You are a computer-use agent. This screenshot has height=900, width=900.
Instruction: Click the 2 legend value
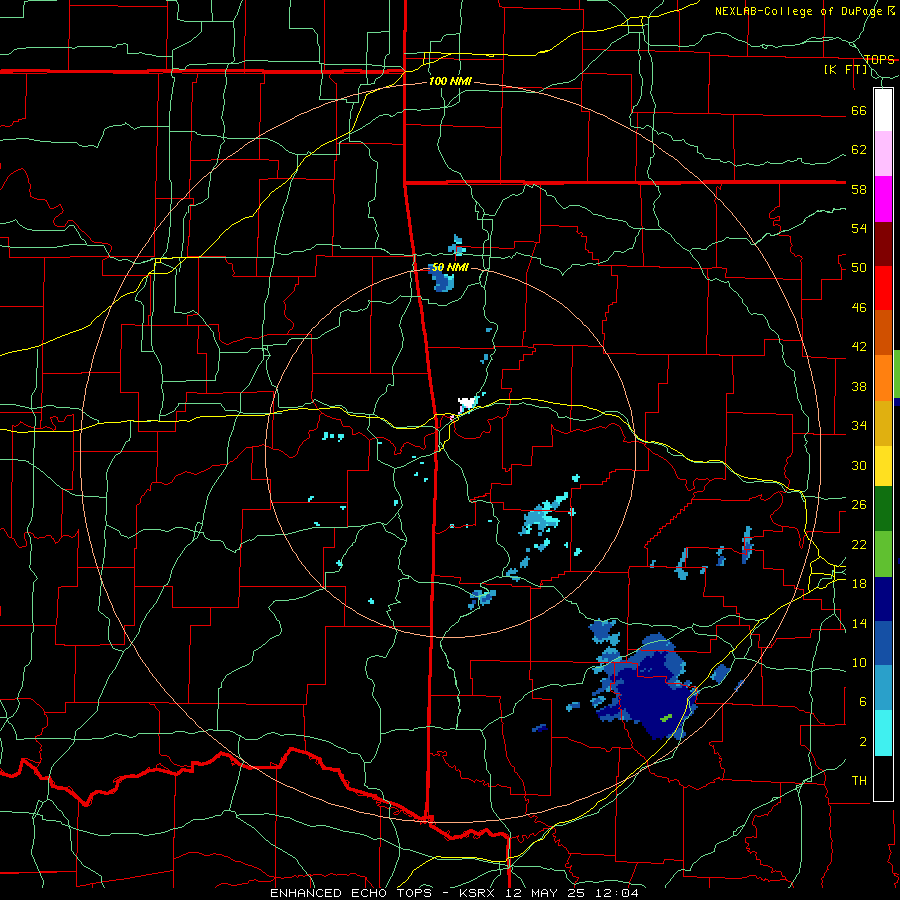point(863,741)
